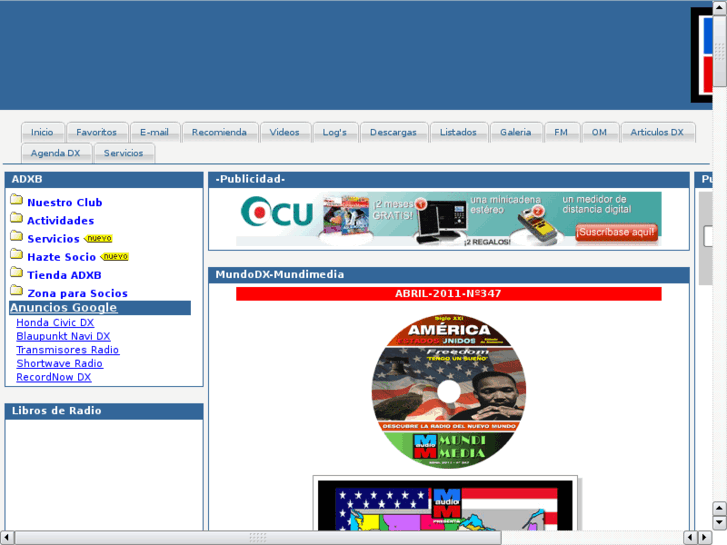
Task: Open the Listados tab
Action: pos(458,132)
